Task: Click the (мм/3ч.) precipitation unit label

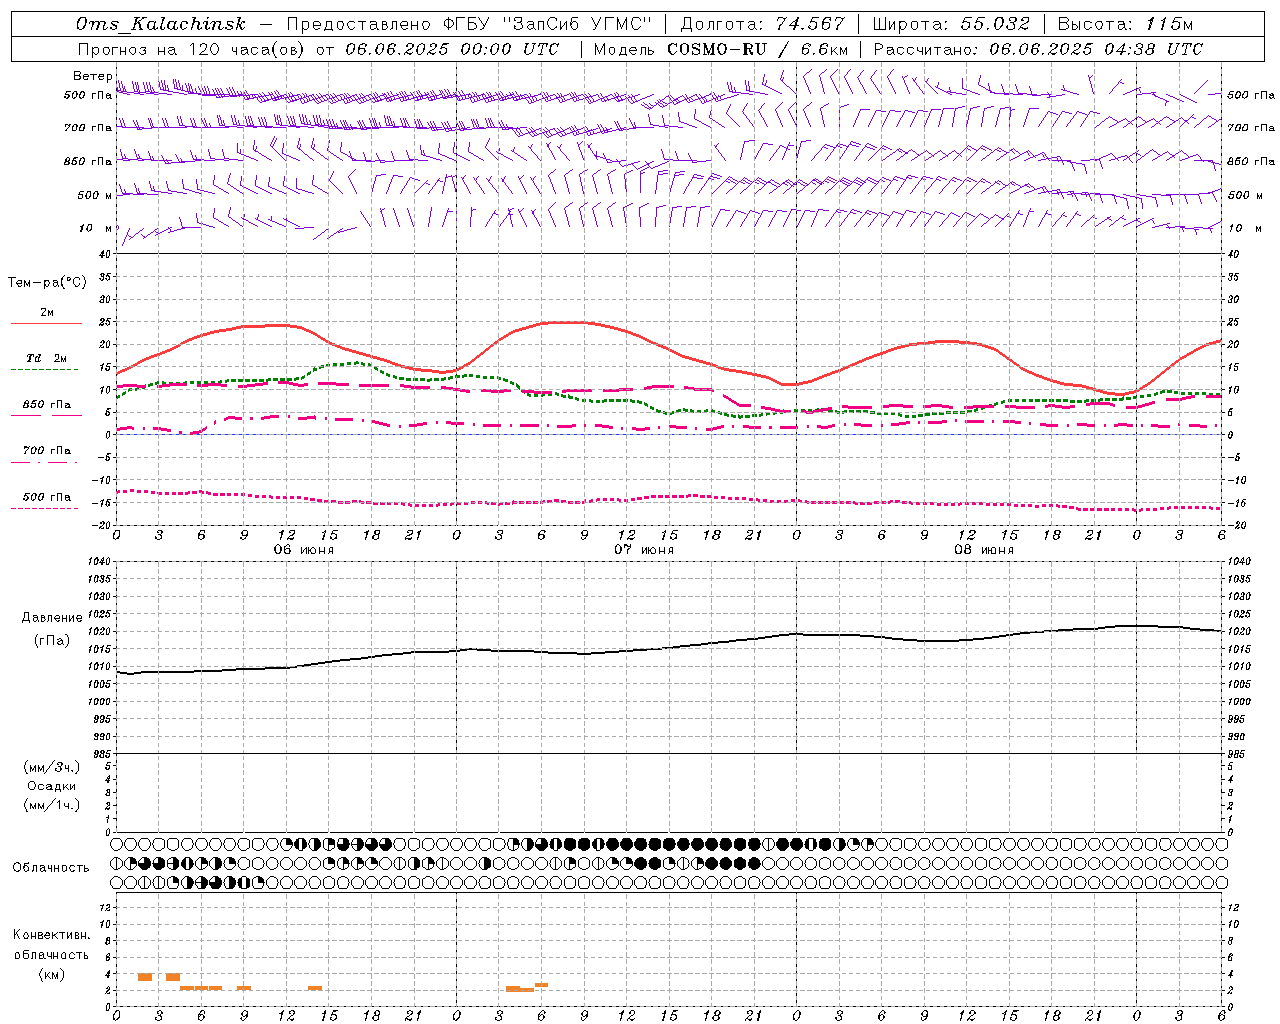Action: (x=52, y=767)
